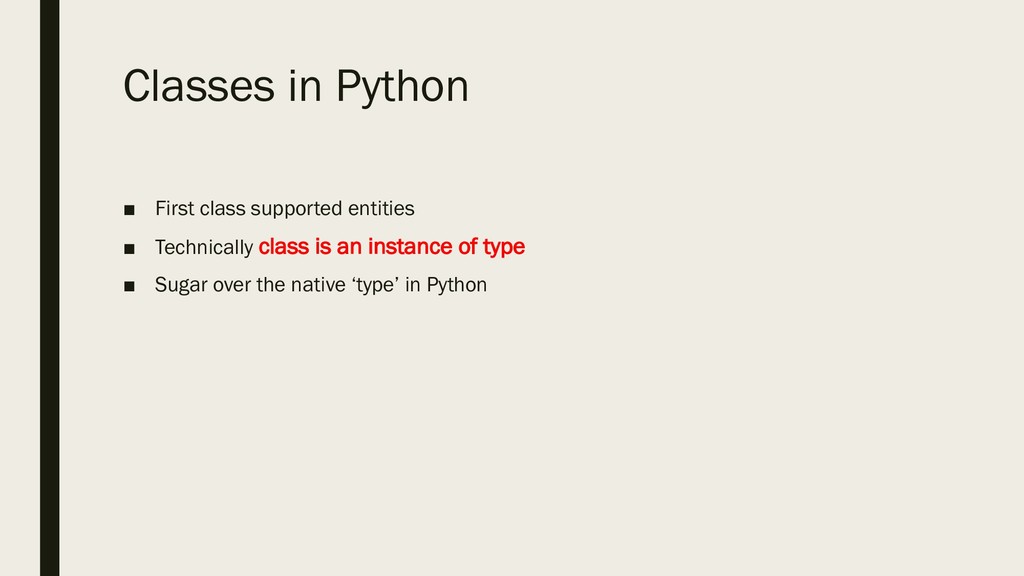Select the 'First class supported entities' line
Image resolution: width=1024 pixels, height=576 pixels.
click(284, 209)
